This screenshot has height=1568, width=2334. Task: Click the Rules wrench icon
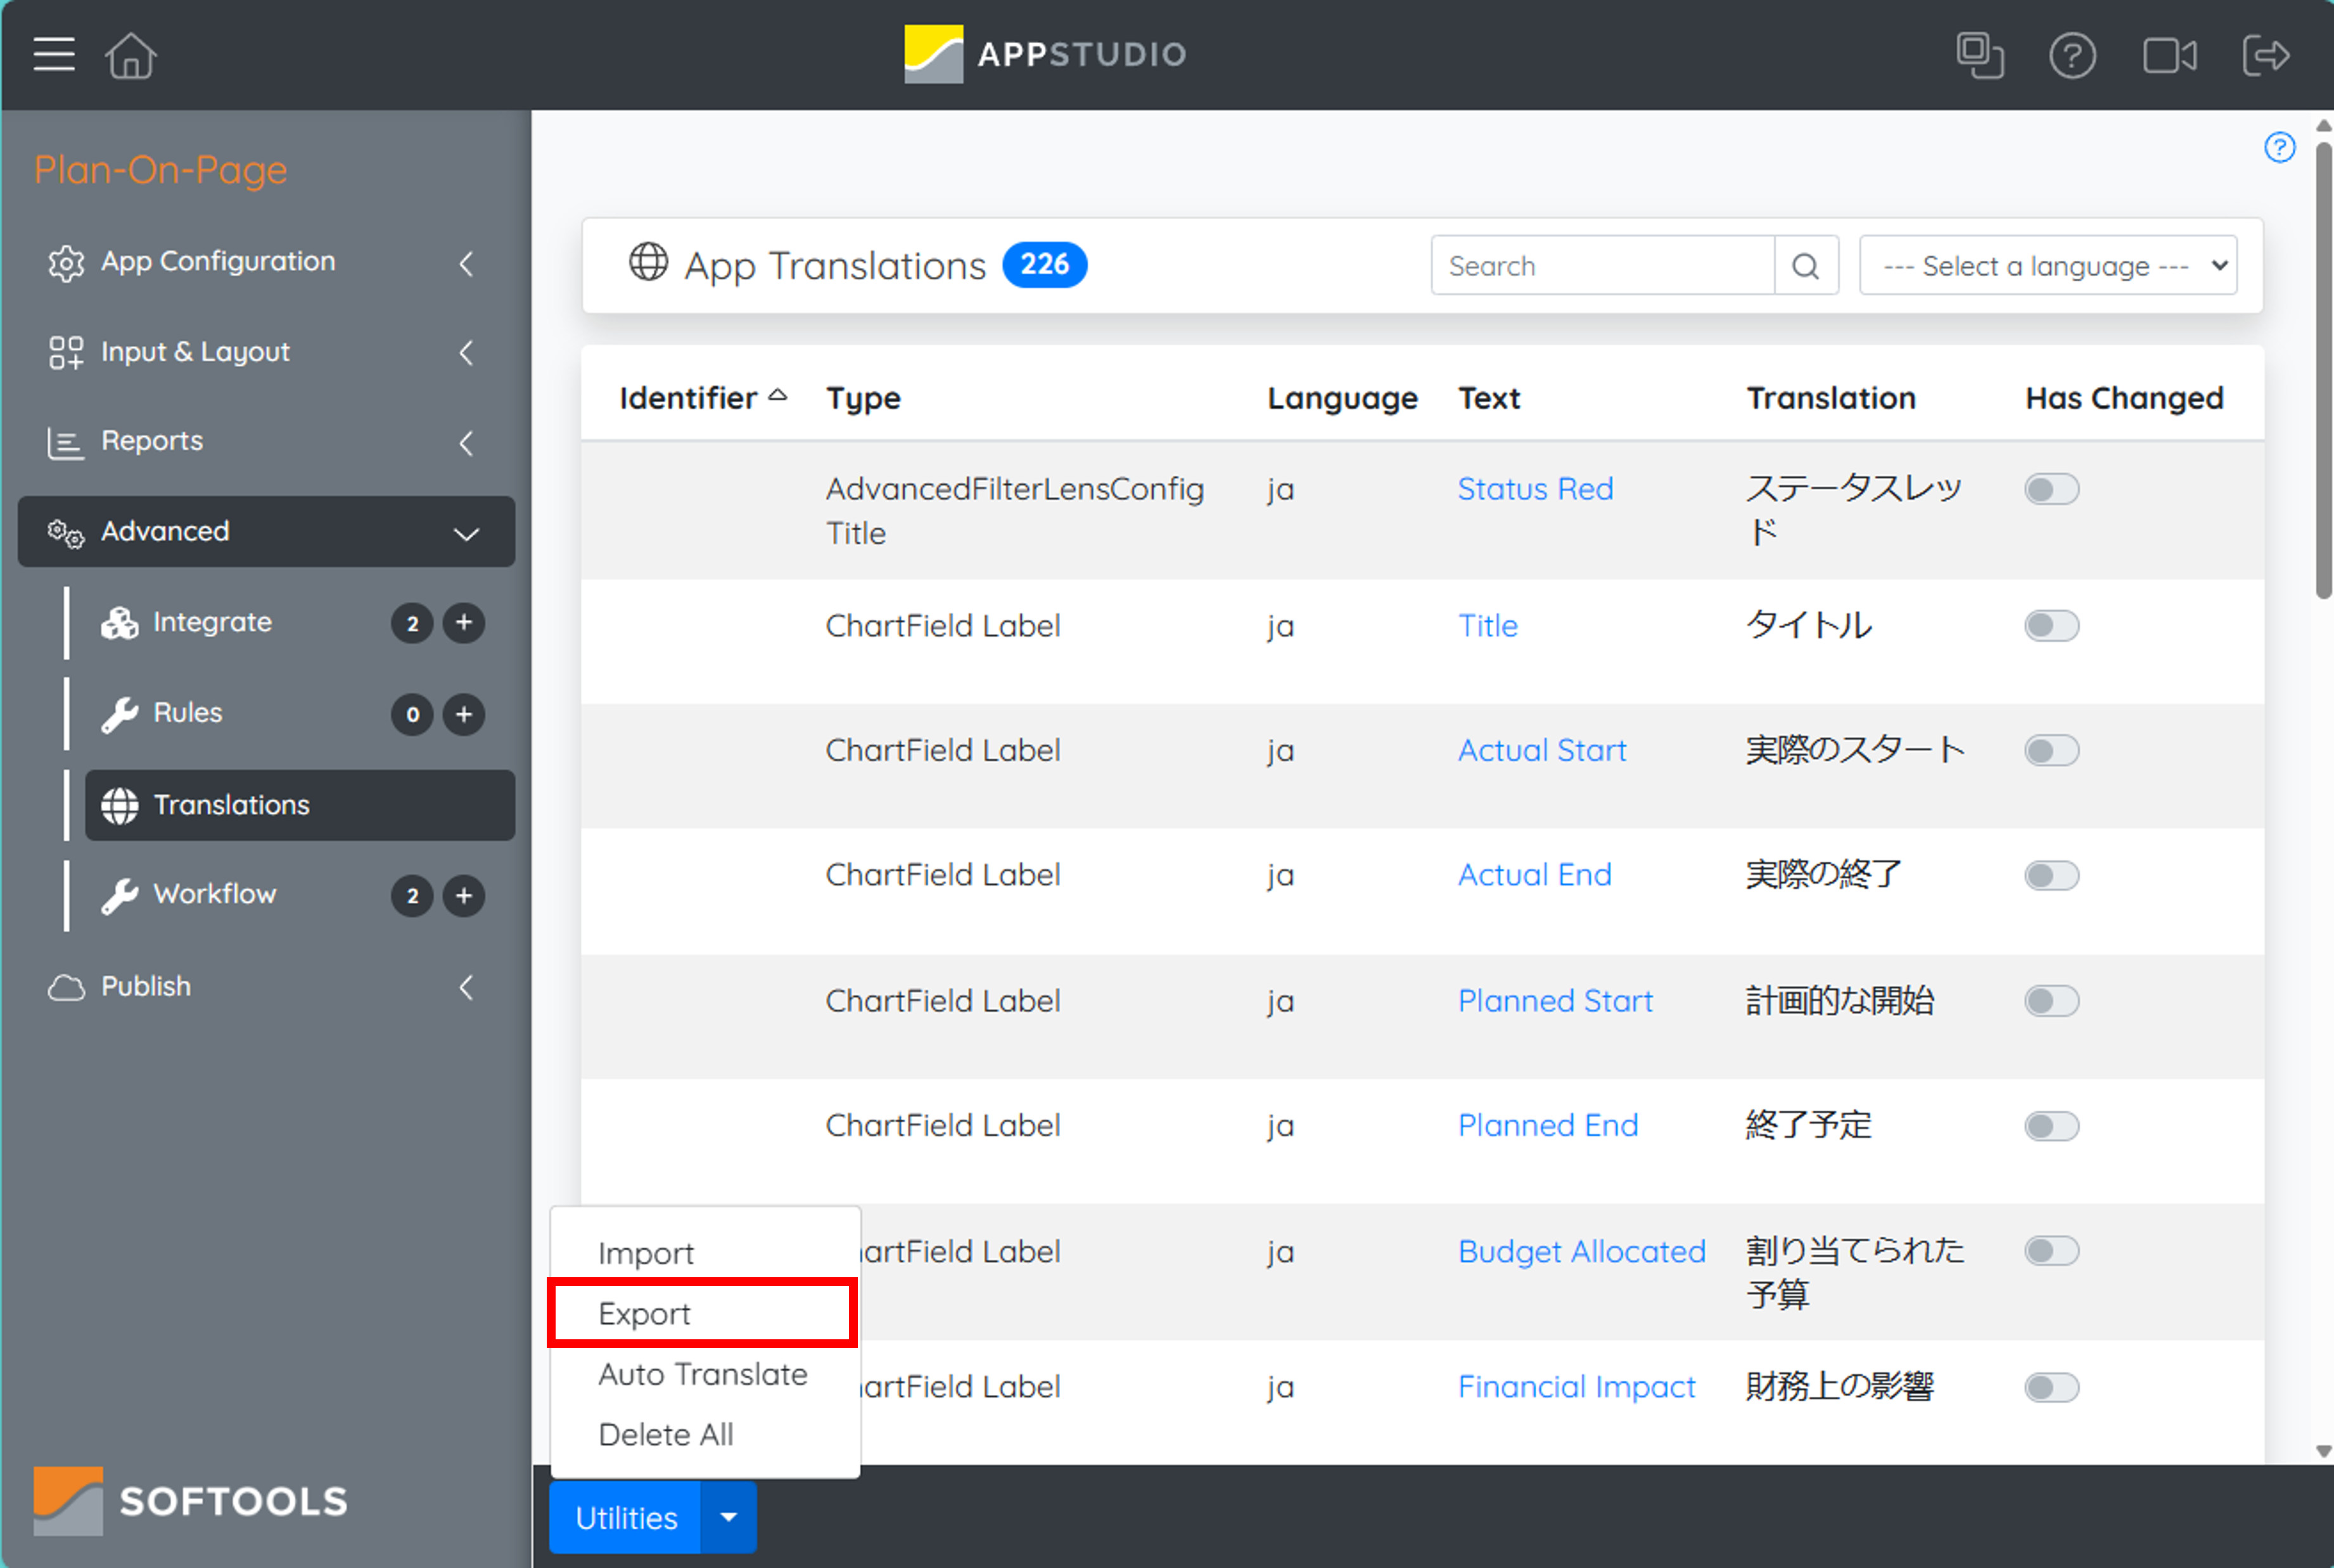click(x=119, y=714)
